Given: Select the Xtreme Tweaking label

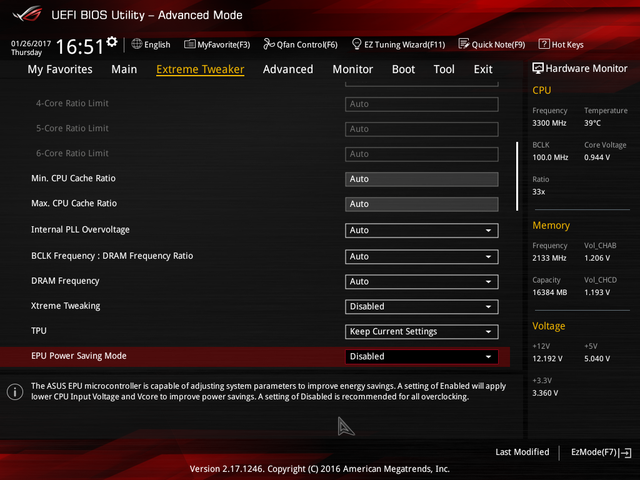Looking at the screenshot, I should click(65, 306).
